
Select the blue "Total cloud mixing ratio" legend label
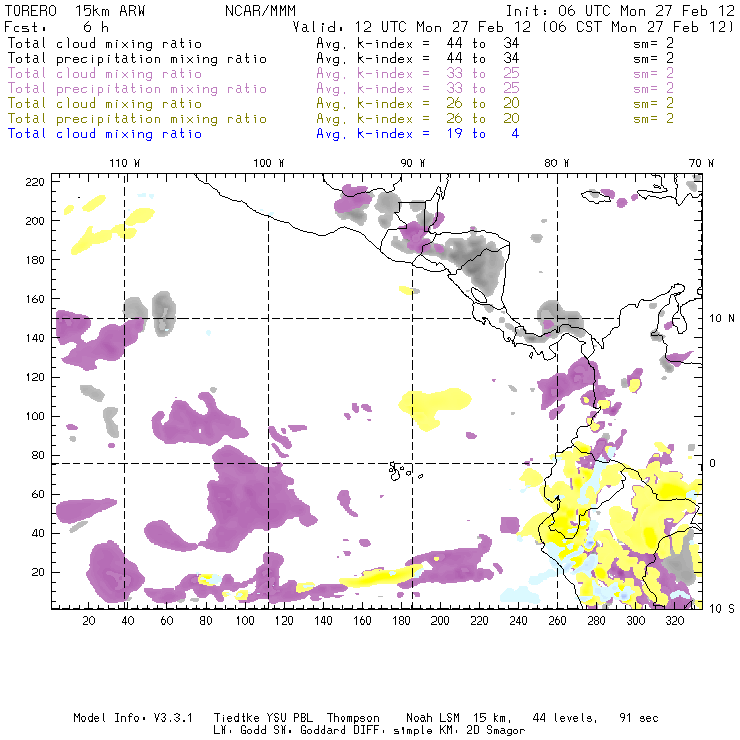coord(105,134)
